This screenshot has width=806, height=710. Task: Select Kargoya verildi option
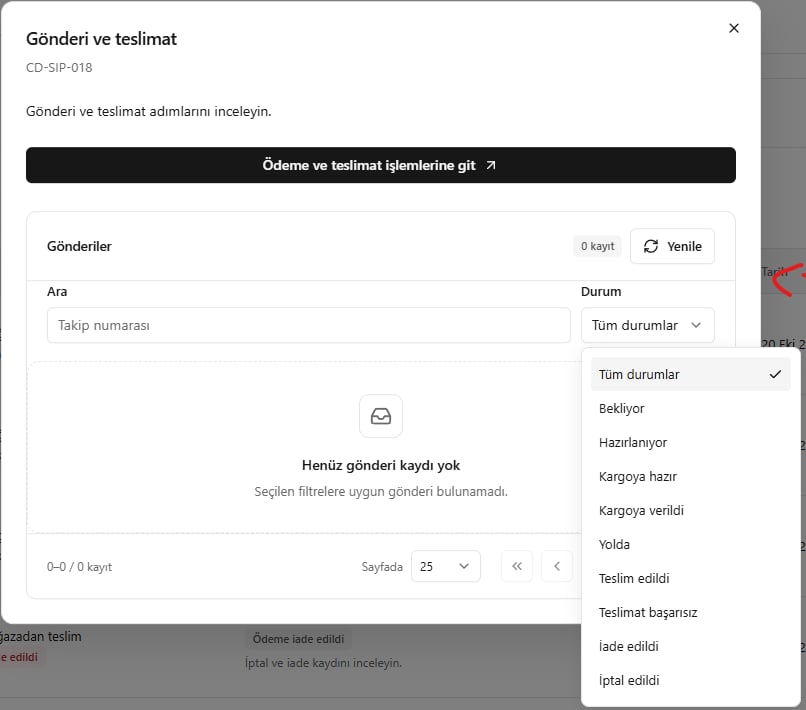(x=690, y=510)
